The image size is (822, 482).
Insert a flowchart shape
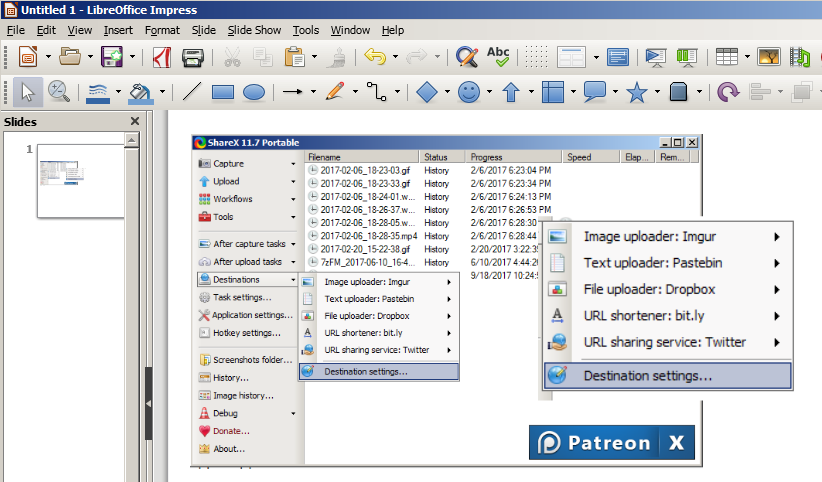click(553, 92)
